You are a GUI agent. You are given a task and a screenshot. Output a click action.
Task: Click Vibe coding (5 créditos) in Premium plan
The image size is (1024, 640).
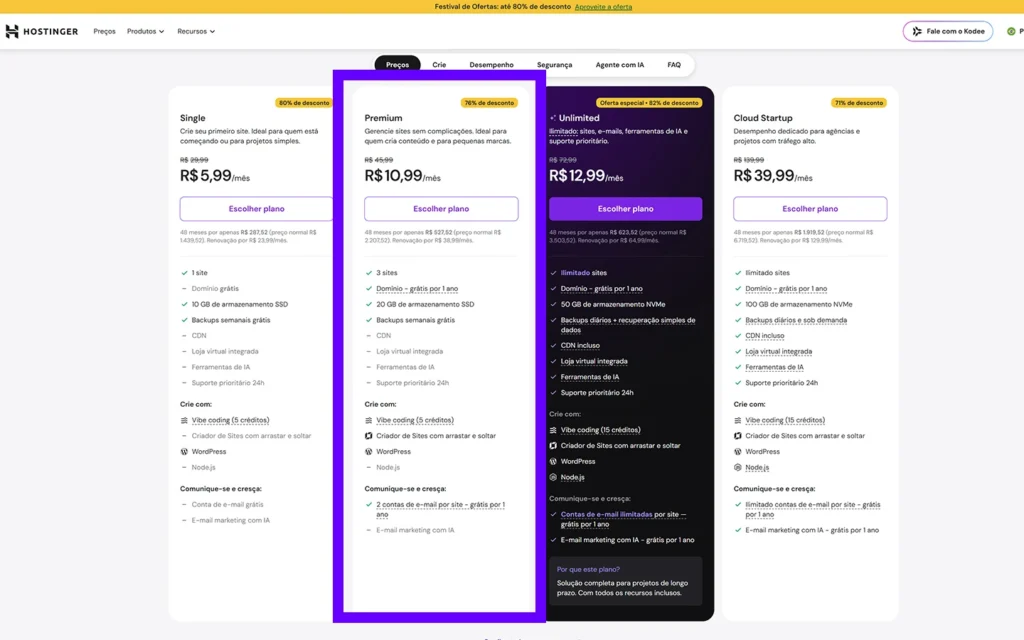(x=415, y=421)
